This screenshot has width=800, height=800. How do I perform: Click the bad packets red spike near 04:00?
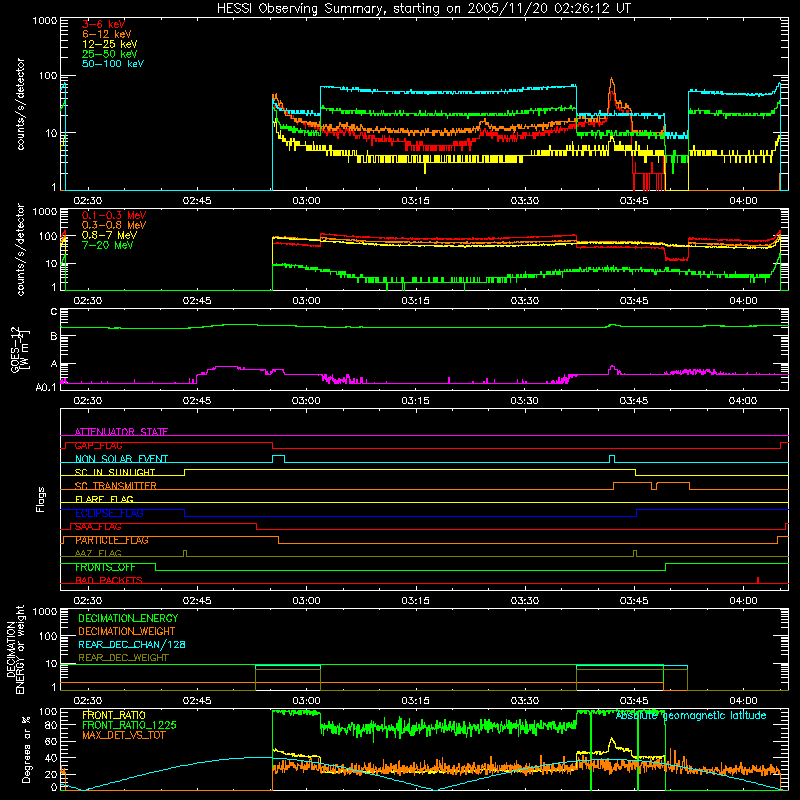click(758, 580)
